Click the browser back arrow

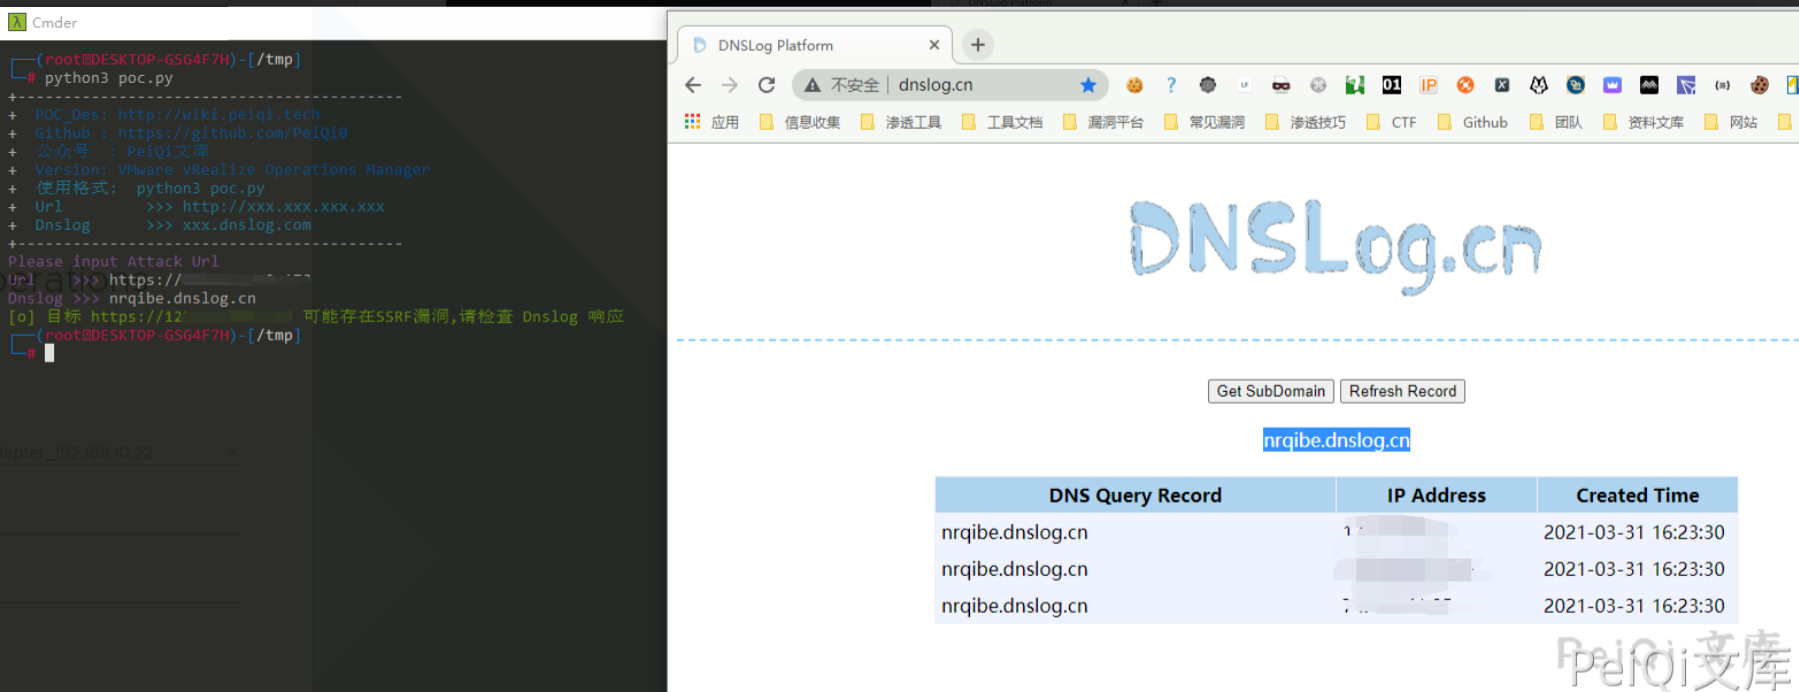pos(693,85)
